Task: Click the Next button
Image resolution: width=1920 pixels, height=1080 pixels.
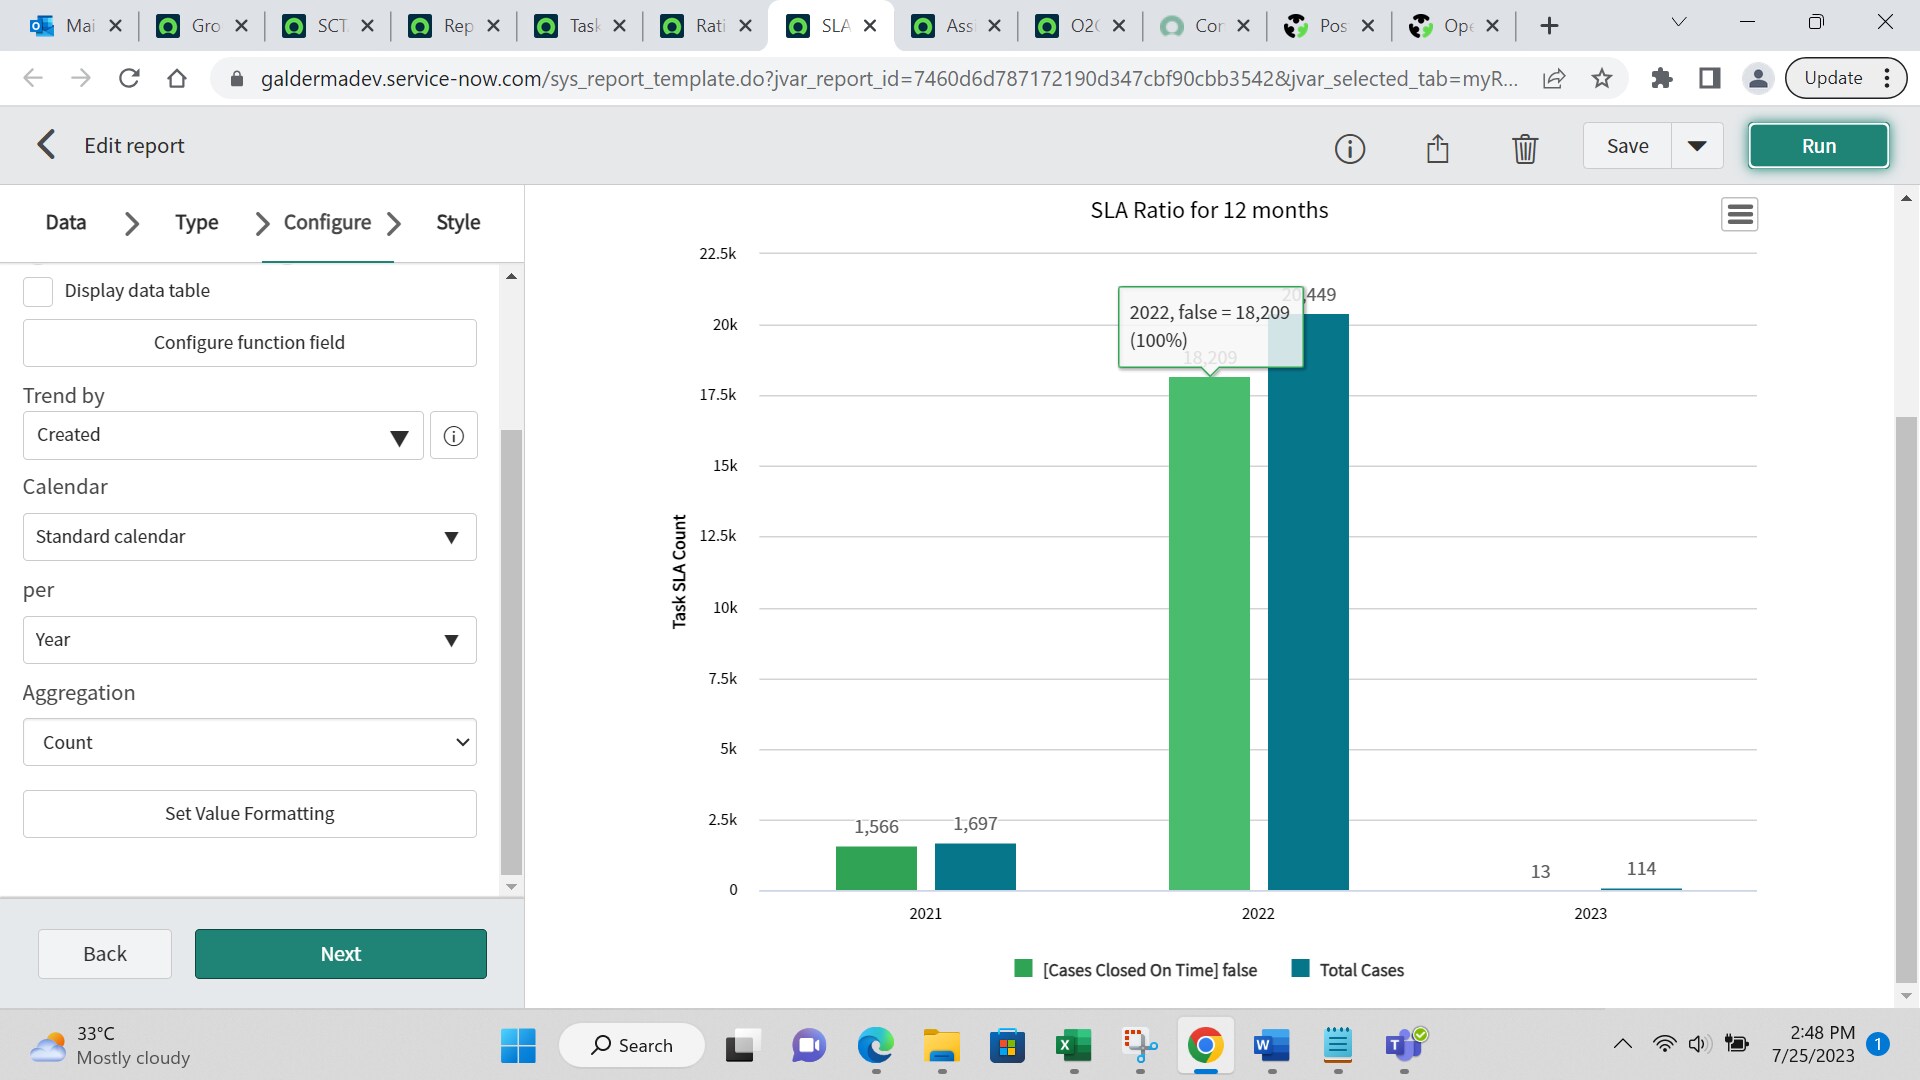Action: (x=340, y=953)
